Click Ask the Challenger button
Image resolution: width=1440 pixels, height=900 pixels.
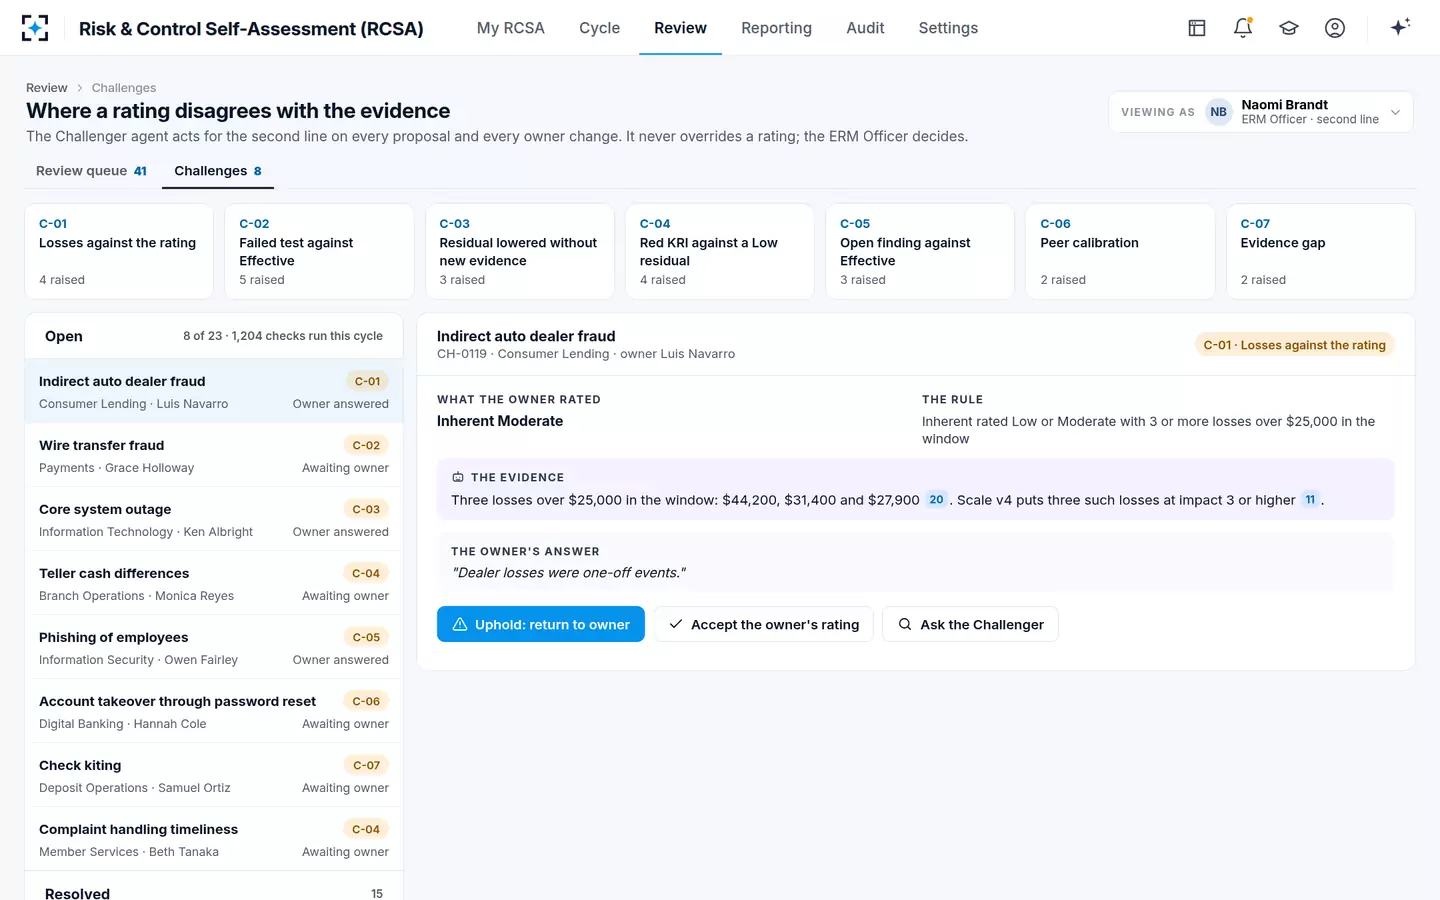pyautogui.click(x=970, y=624)
